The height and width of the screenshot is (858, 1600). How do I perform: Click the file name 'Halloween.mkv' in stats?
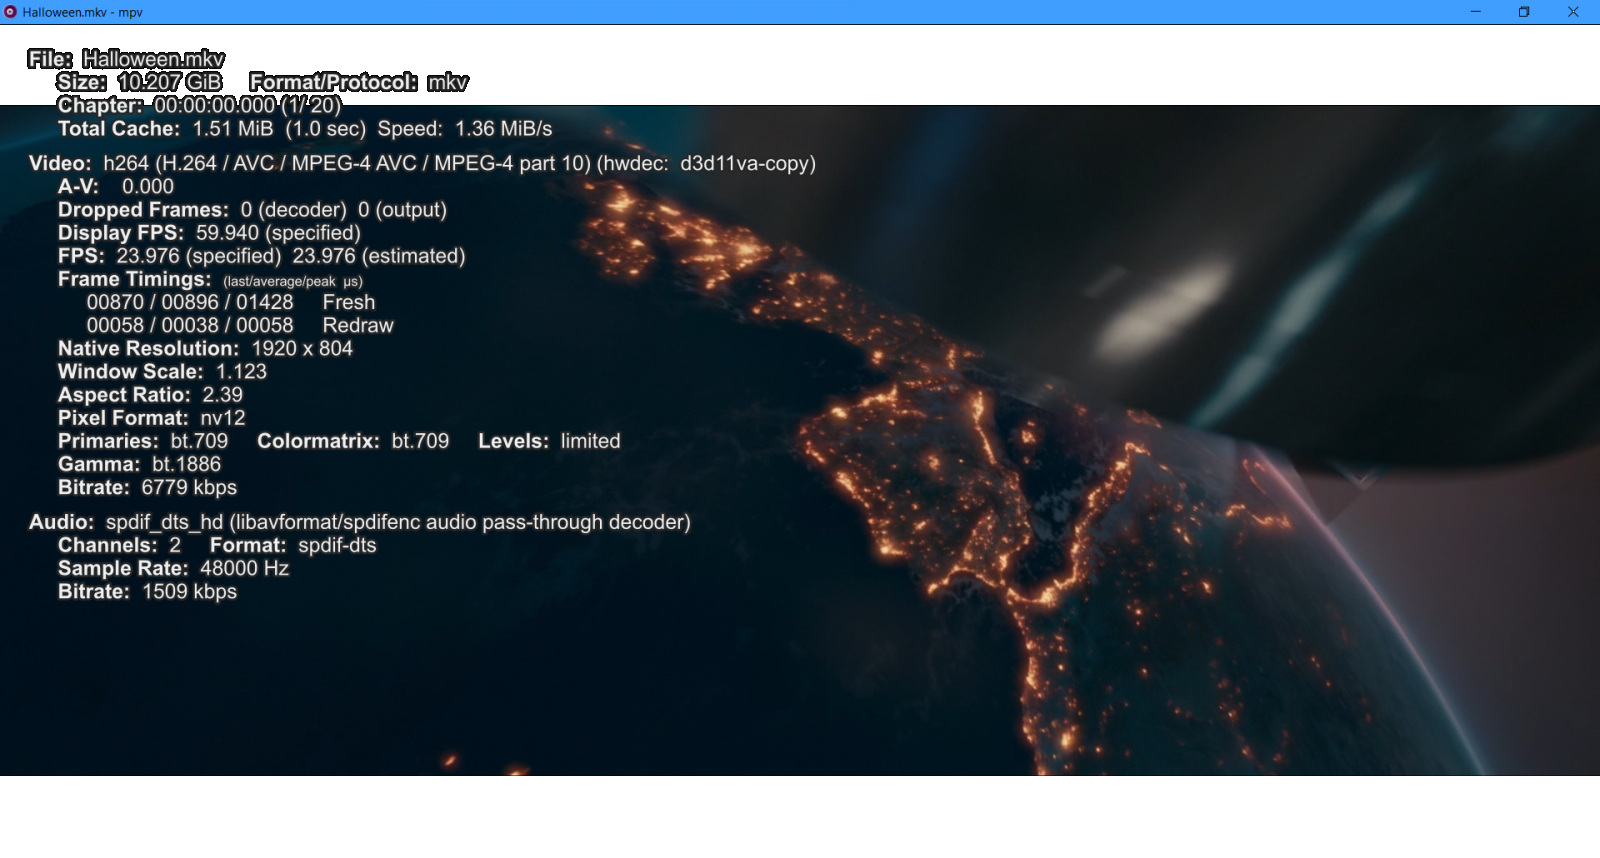(x=153, y=59)
